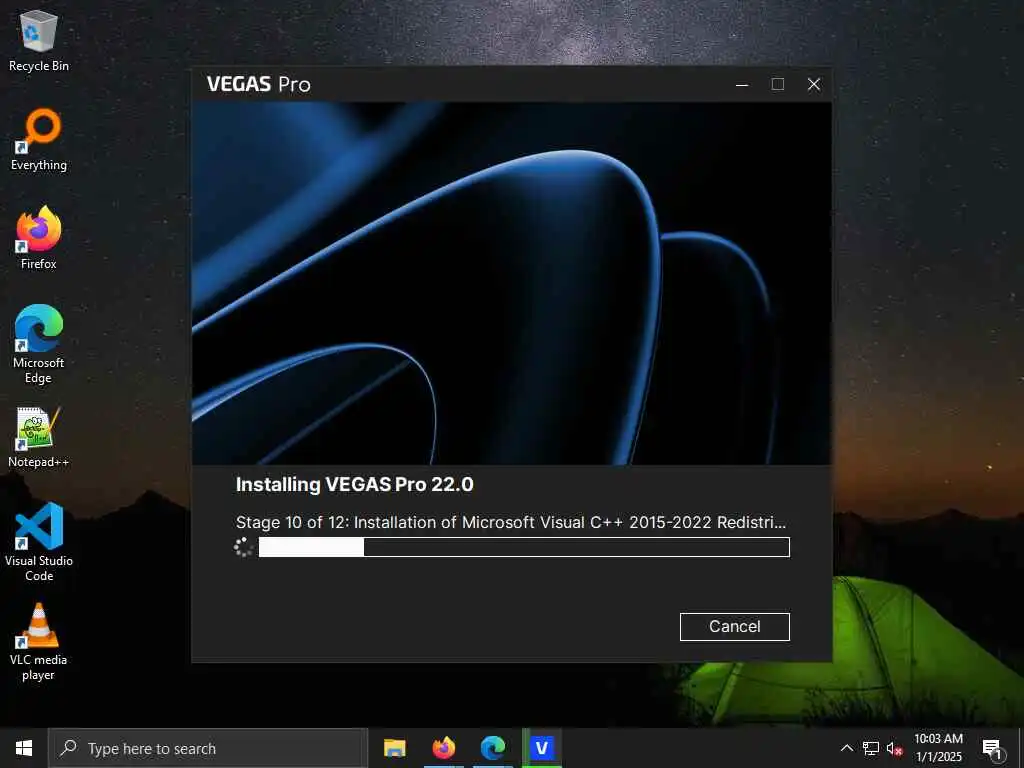Open File Explorer from the taskbar
Screen dimensions: 1024x768
click(394, 748)
